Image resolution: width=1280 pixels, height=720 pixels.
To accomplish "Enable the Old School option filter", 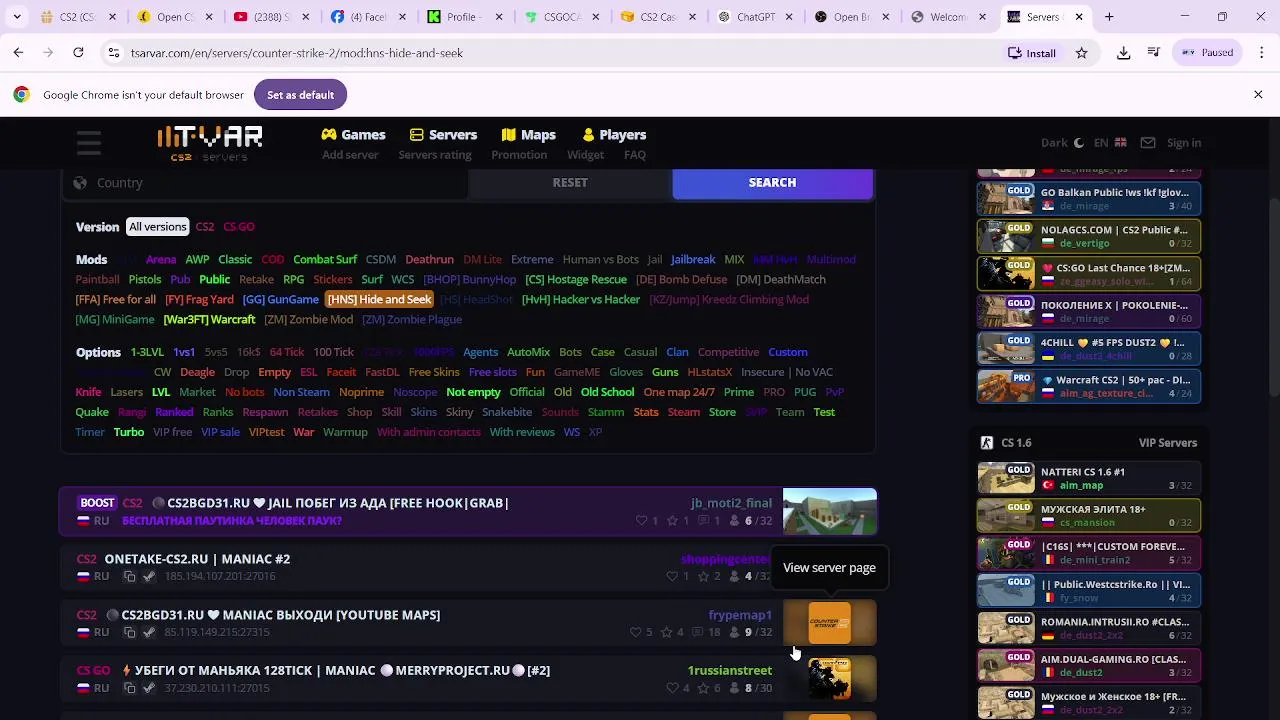I will point(608,392).
